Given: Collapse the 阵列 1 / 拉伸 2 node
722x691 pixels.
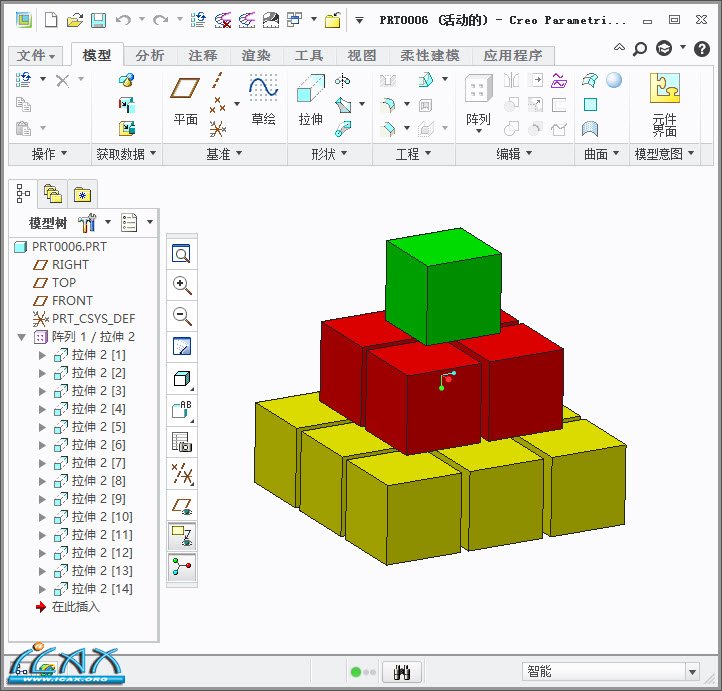Looking at the screenshot, I should 21,337.
